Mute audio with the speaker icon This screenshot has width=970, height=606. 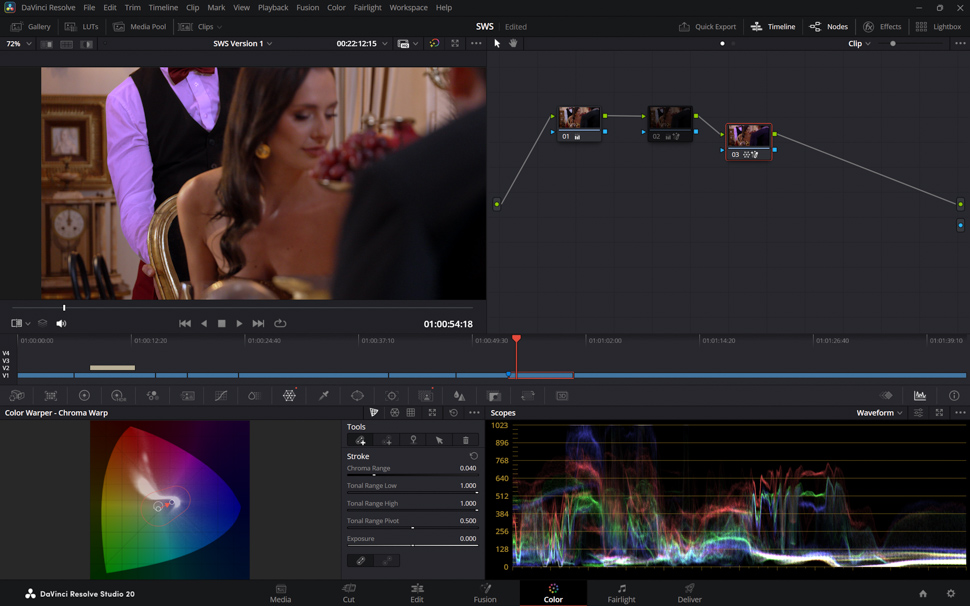pos(61,324)
